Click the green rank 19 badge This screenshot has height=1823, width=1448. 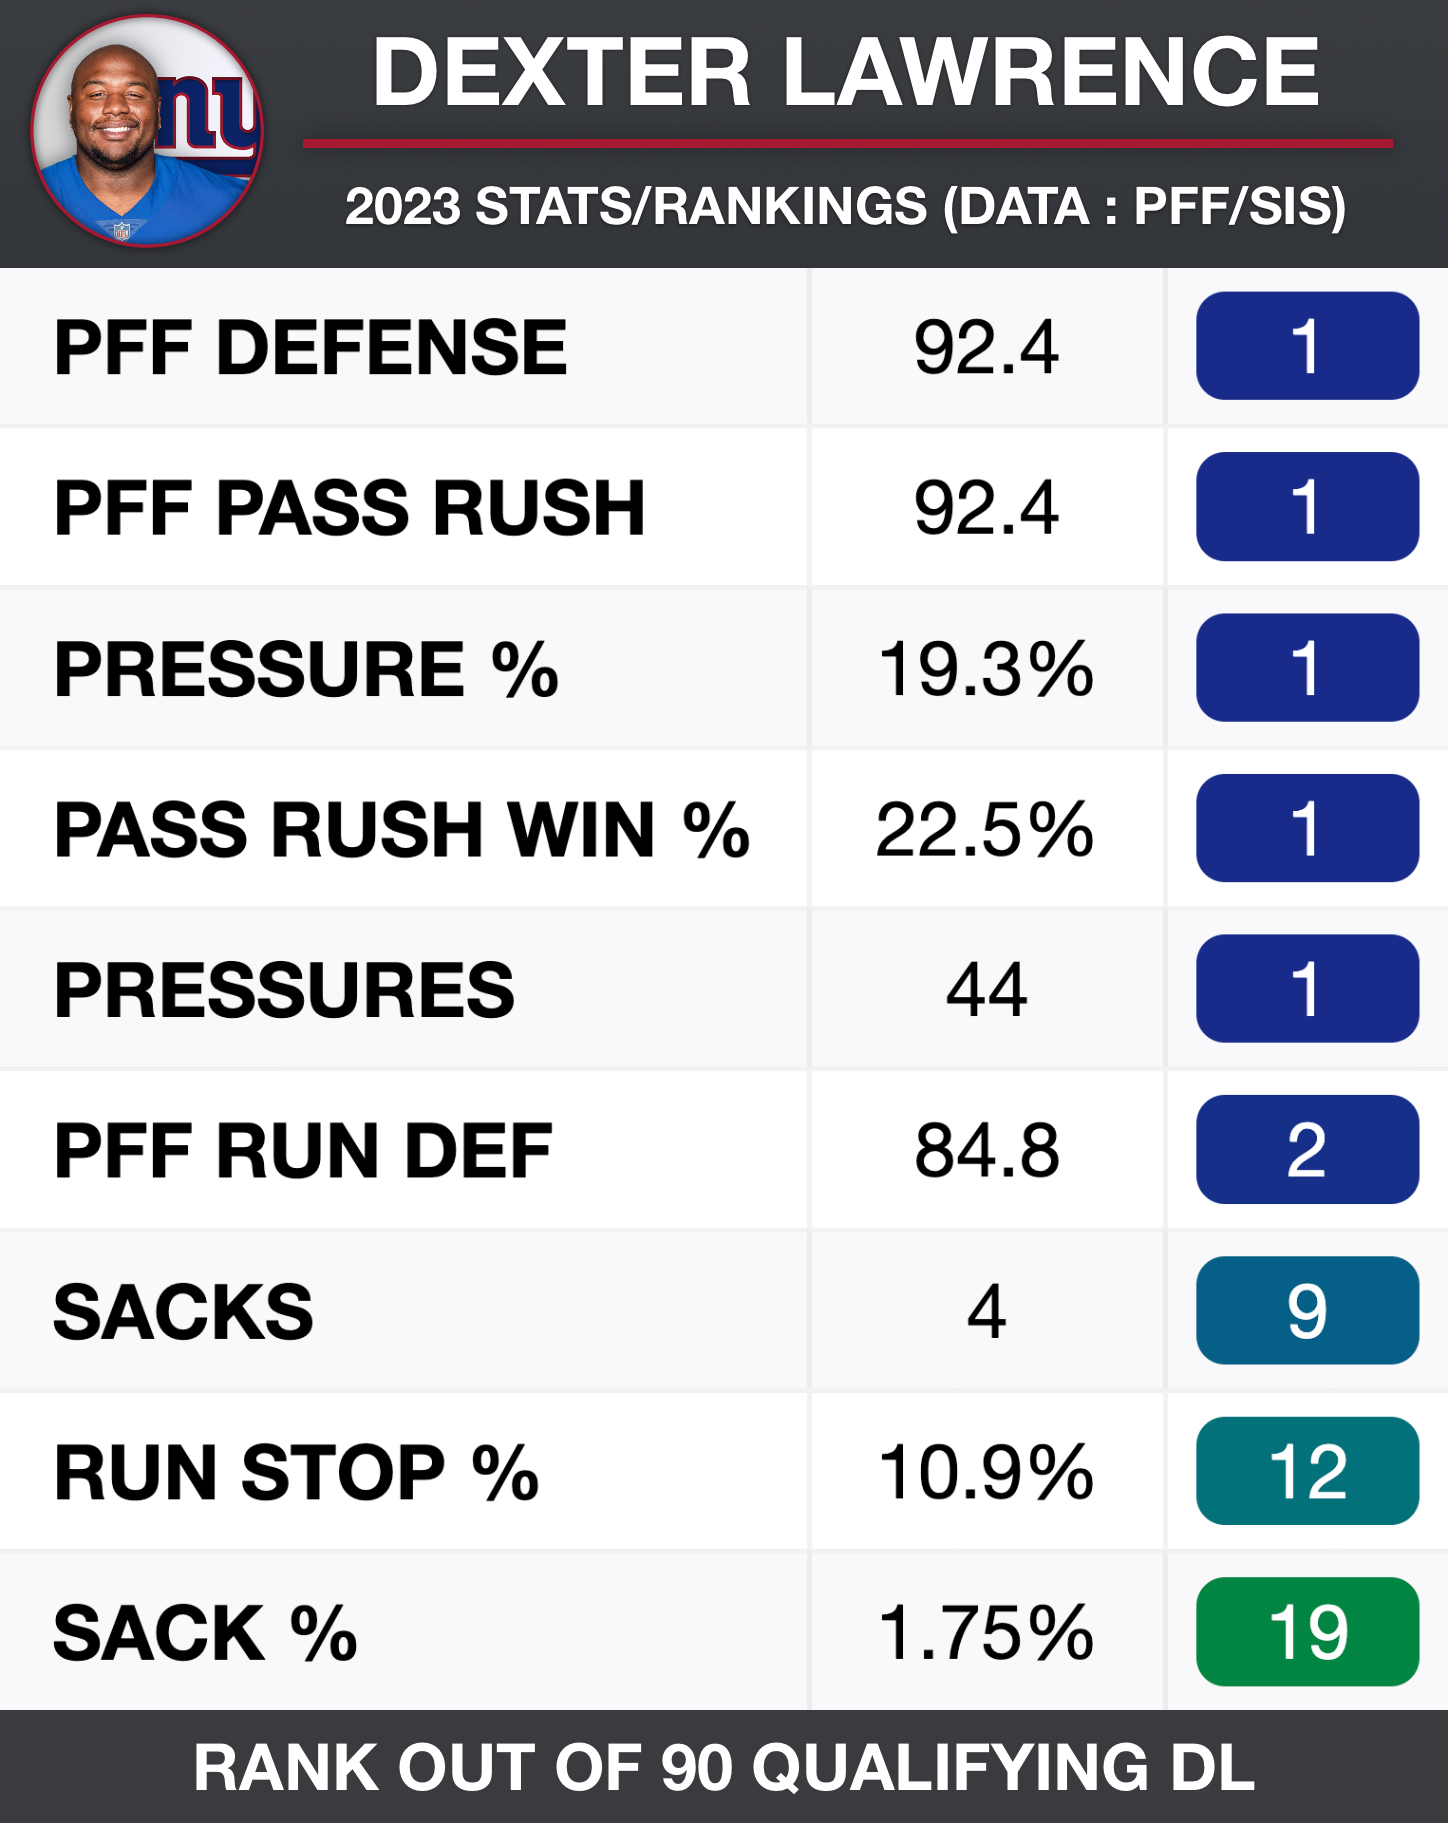click(x=1307, y=1632)
